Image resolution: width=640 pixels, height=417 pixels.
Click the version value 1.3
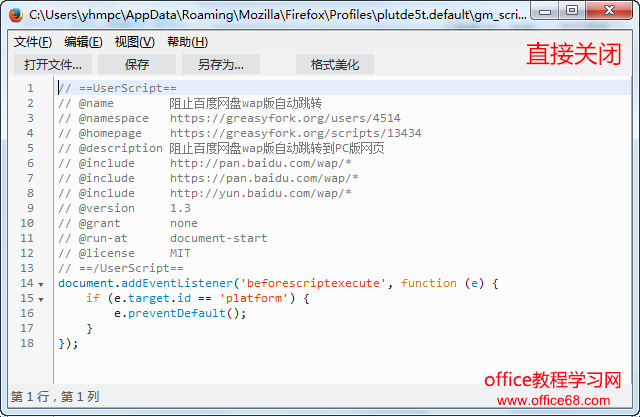(180, 208)
